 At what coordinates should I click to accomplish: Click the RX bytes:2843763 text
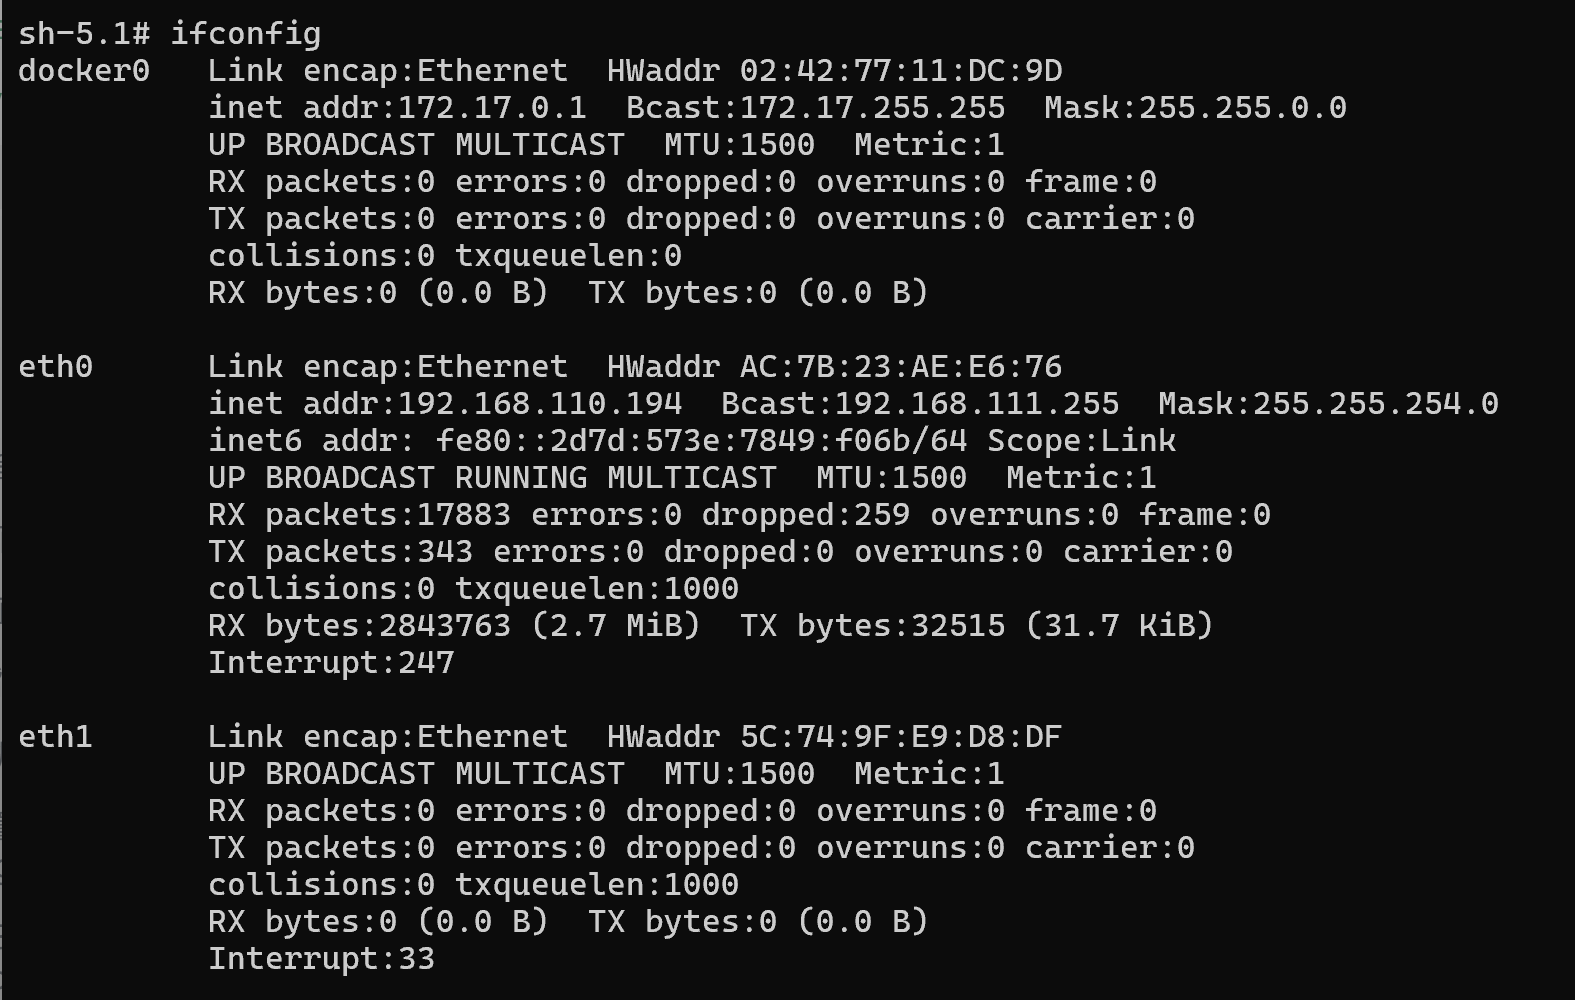coord(360,626)
